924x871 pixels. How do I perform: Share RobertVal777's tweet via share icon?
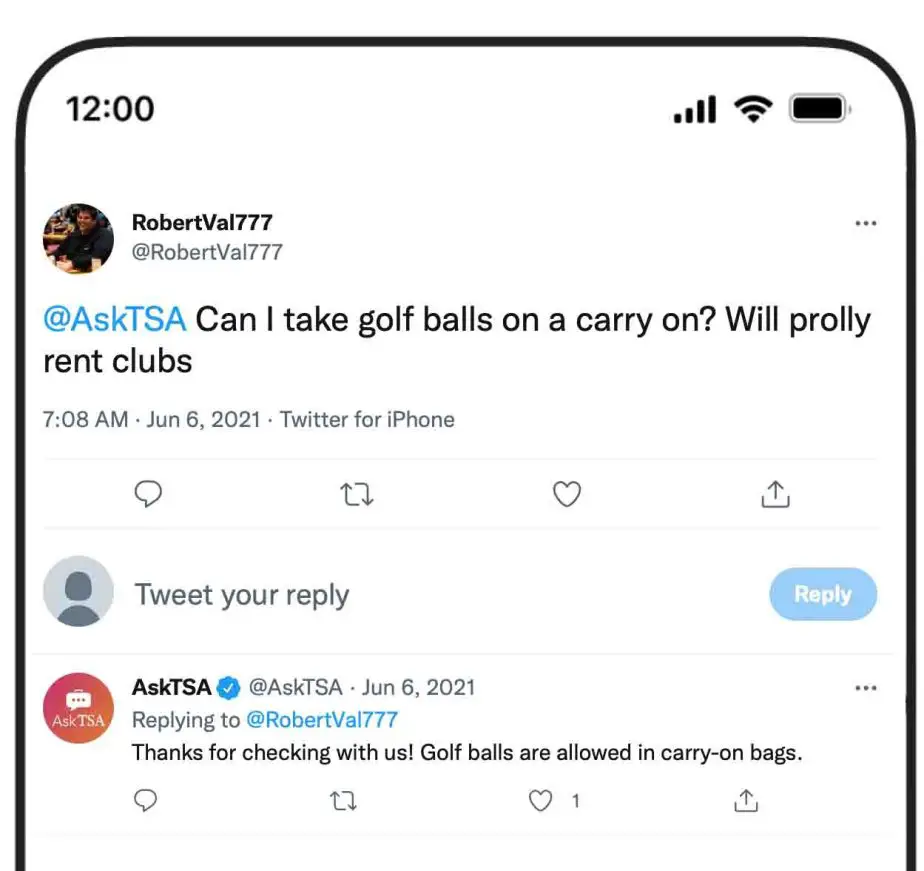coord(777,494)
